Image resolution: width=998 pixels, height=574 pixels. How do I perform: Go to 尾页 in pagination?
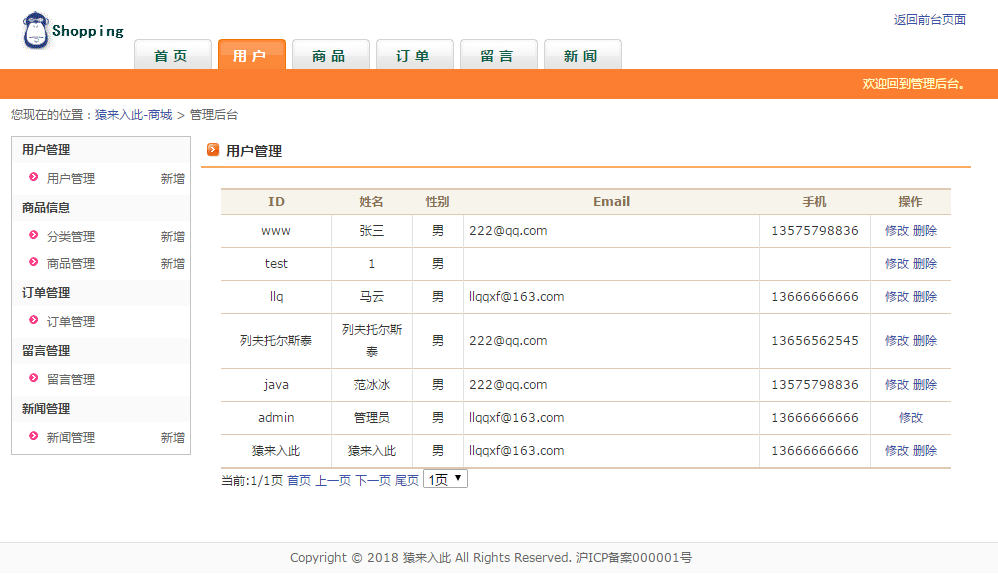[407, 480]
